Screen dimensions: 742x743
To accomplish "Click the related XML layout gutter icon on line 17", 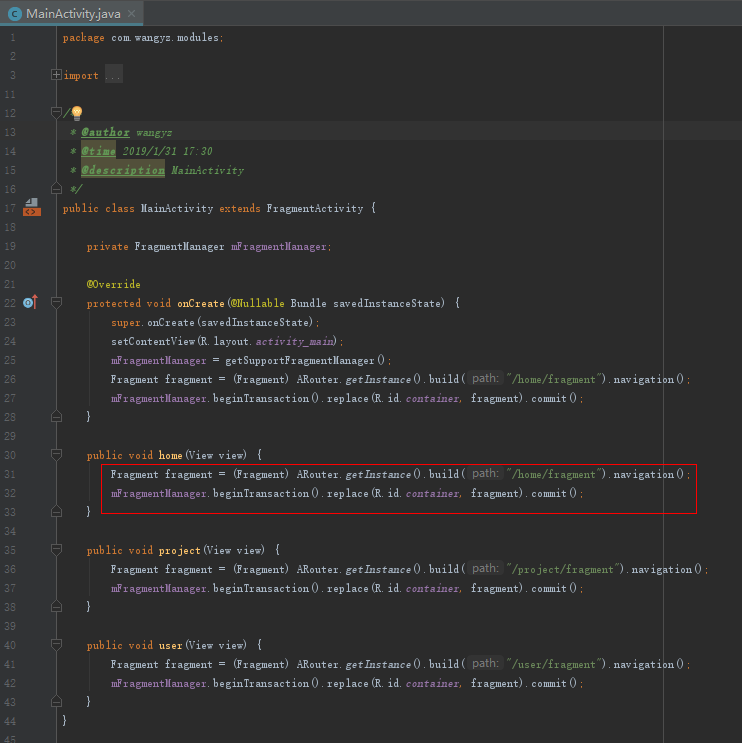I will click(x=31, y=207).
